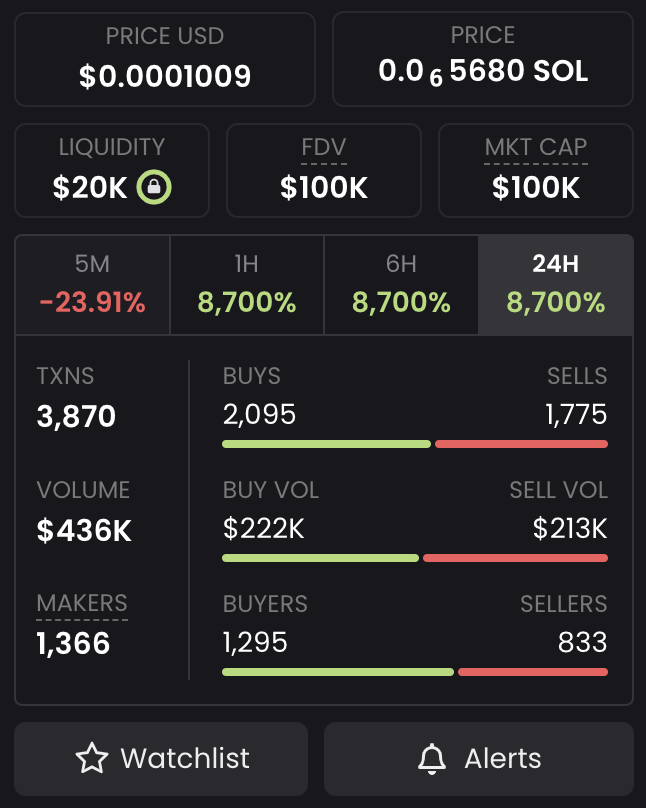Click the Watchlist star icon
646x808 pixels.
click(x=92, y=758)
